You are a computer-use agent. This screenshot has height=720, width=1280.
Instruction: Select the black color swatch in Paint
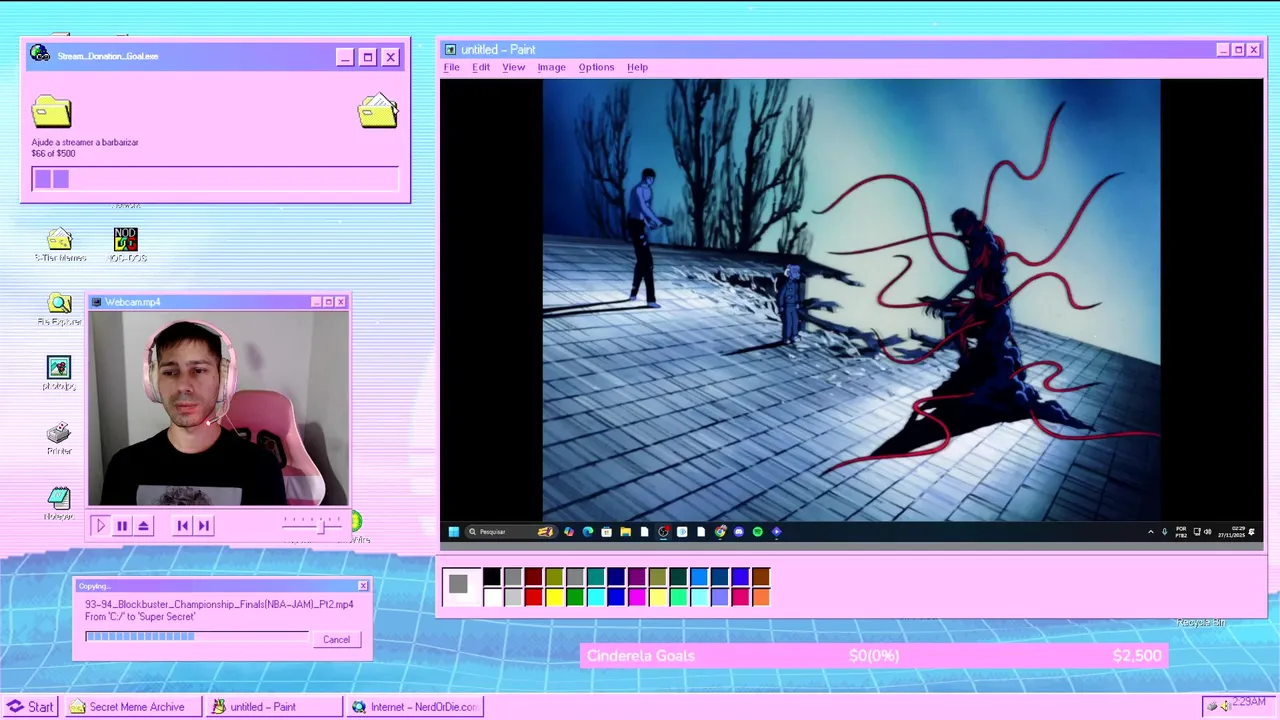point(492,577)
